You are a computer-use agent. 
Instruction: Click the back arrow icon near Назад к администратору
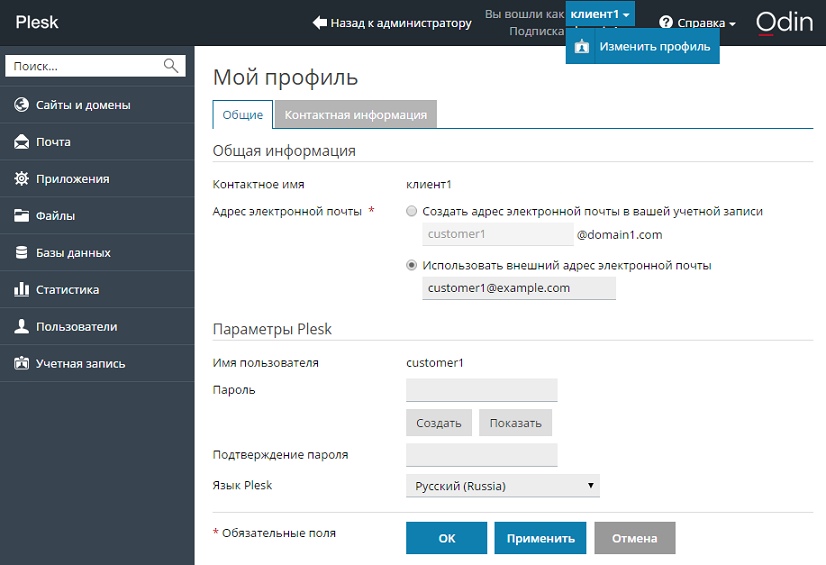320,23
